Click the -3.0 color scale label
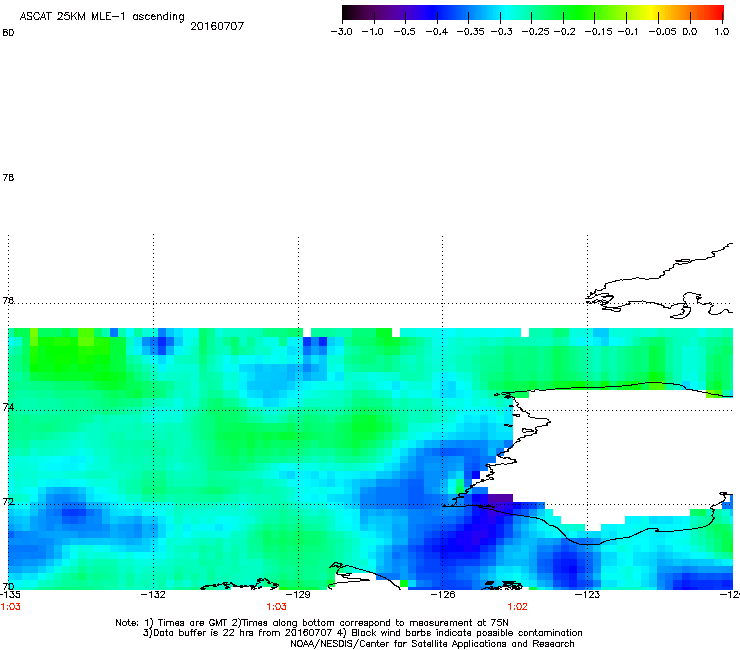This screenshot has width=740, height=650. coord(341,32)
